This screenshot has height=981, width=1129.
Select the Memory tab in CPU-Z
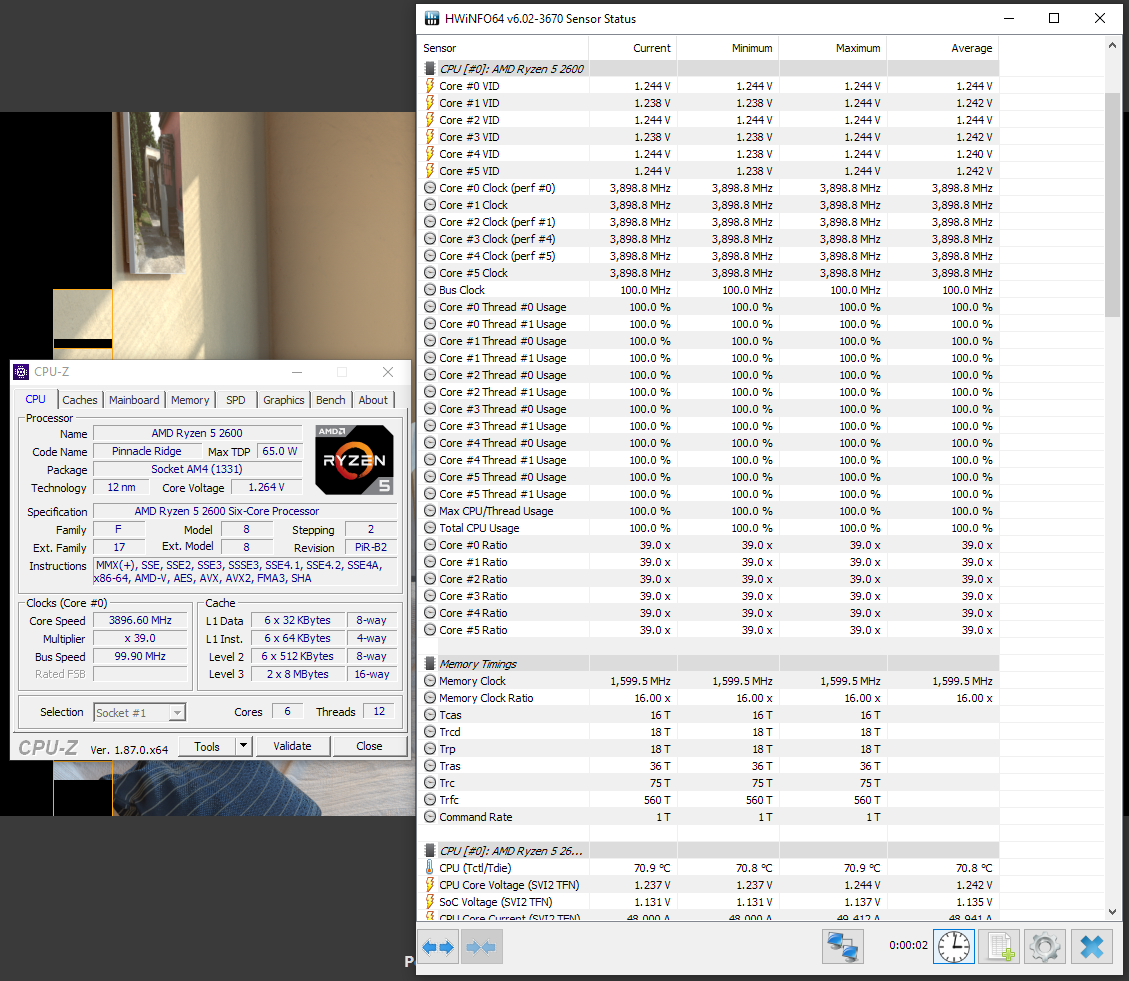click(x=190, y=400)
